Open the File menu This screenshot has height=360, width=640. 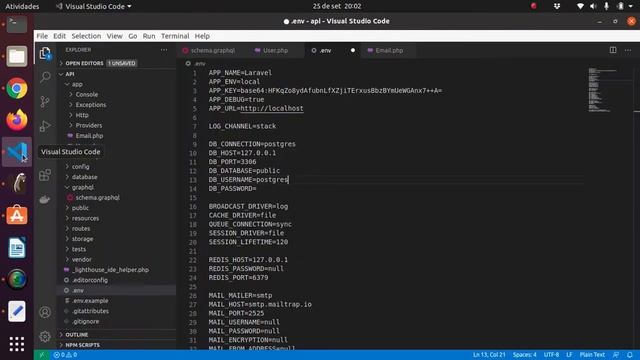[x=42, y=36]
